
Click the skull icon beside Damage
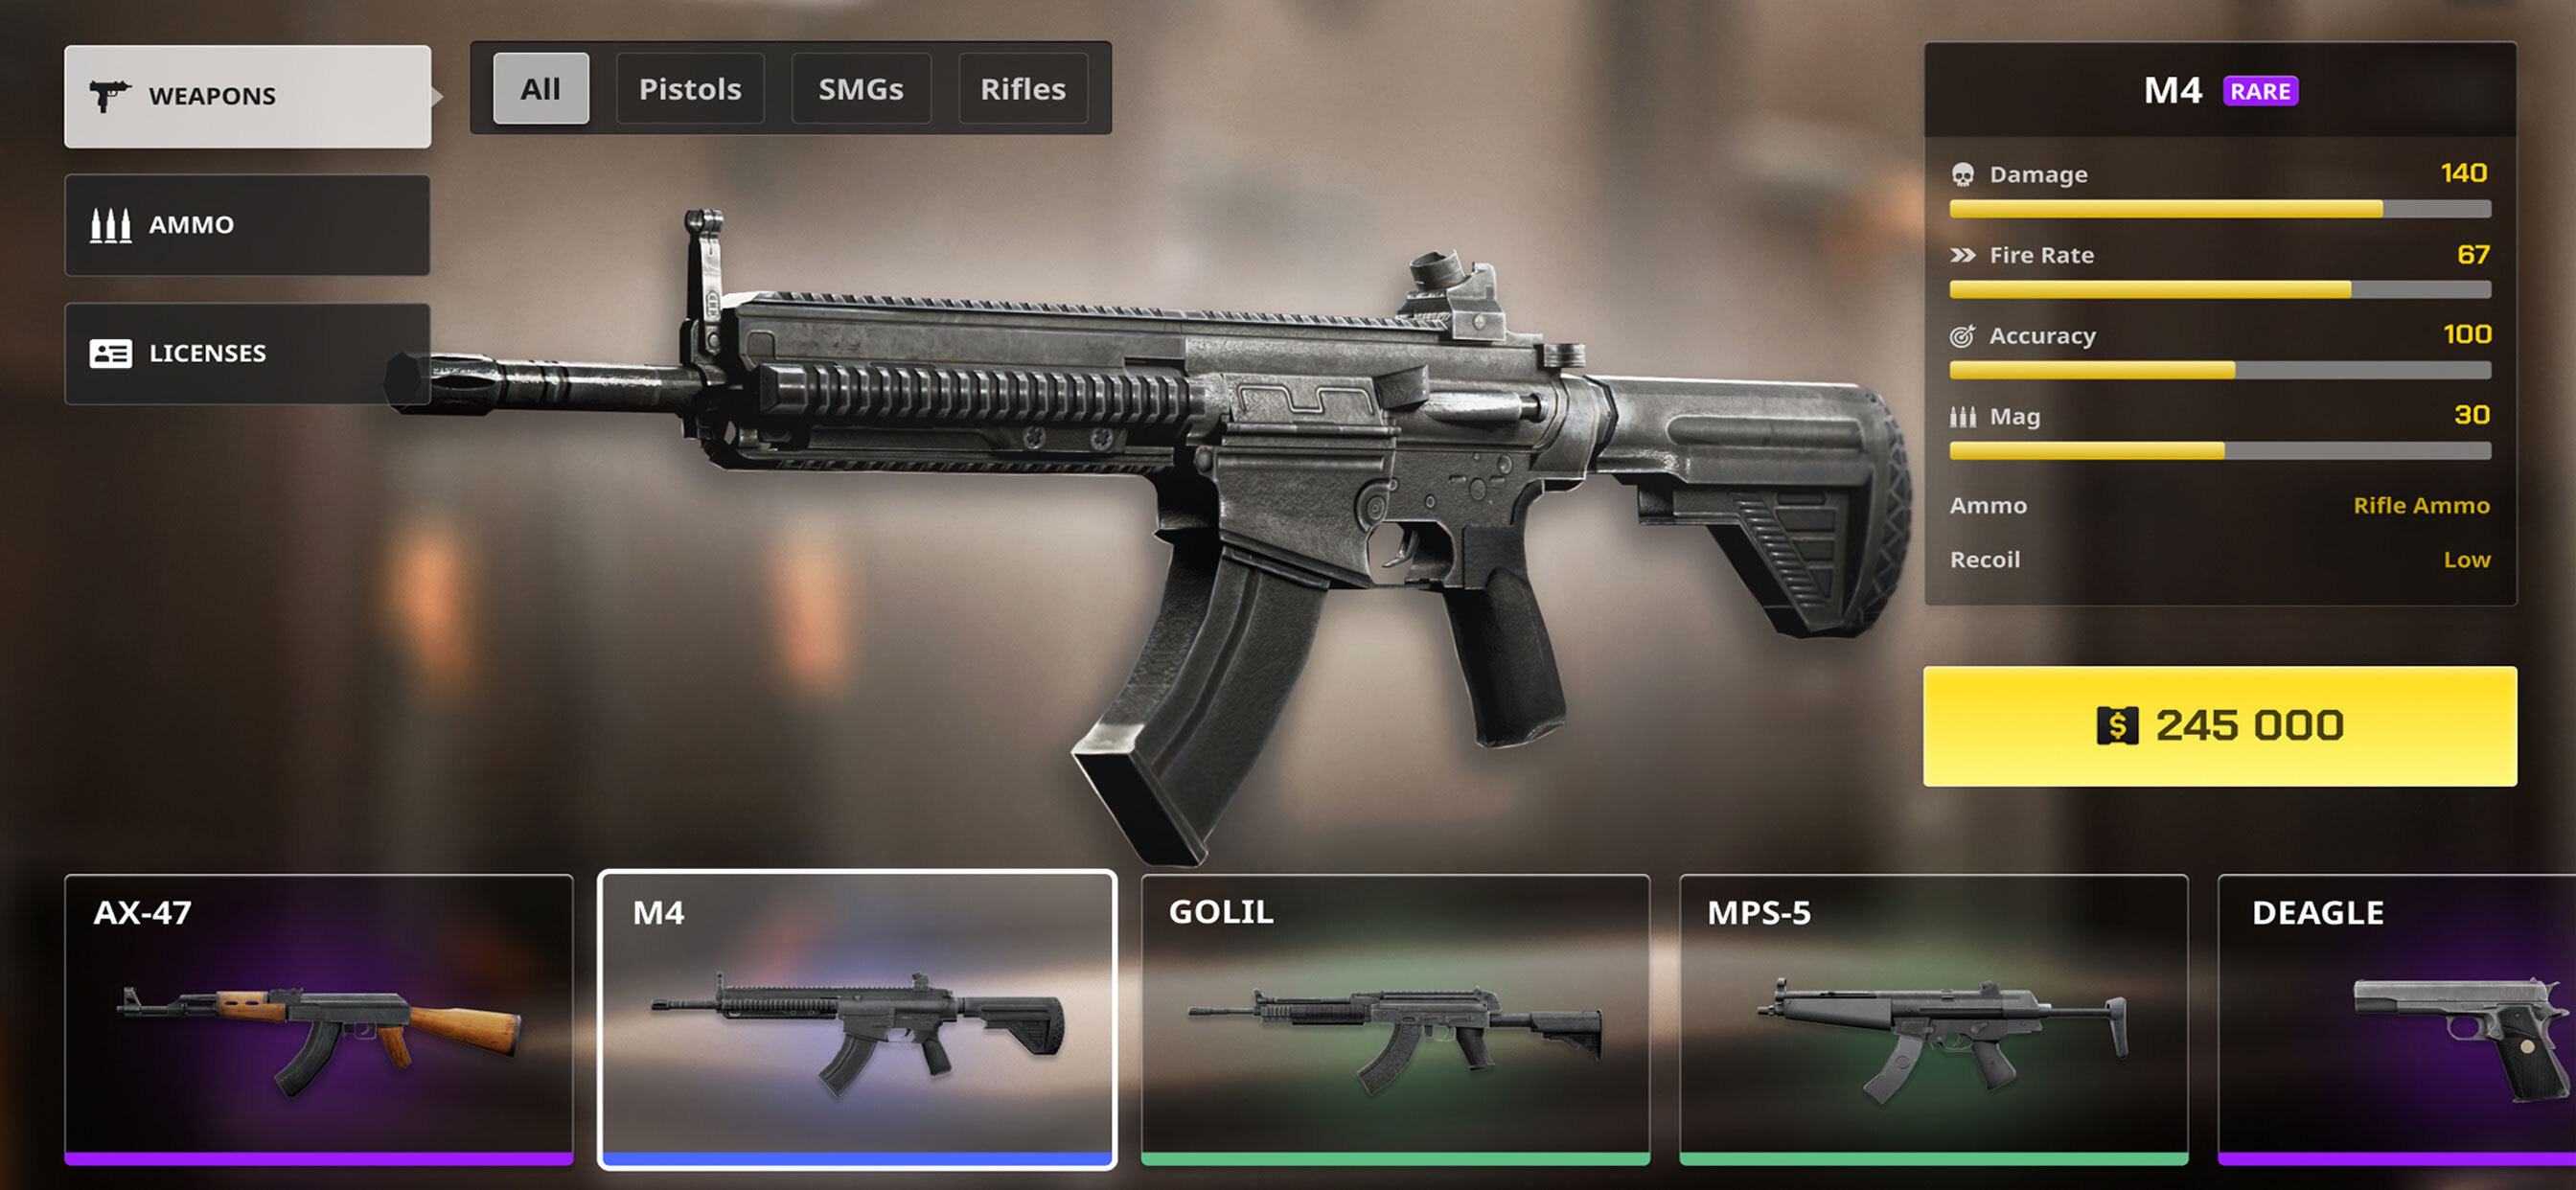tap(1962, 175)
